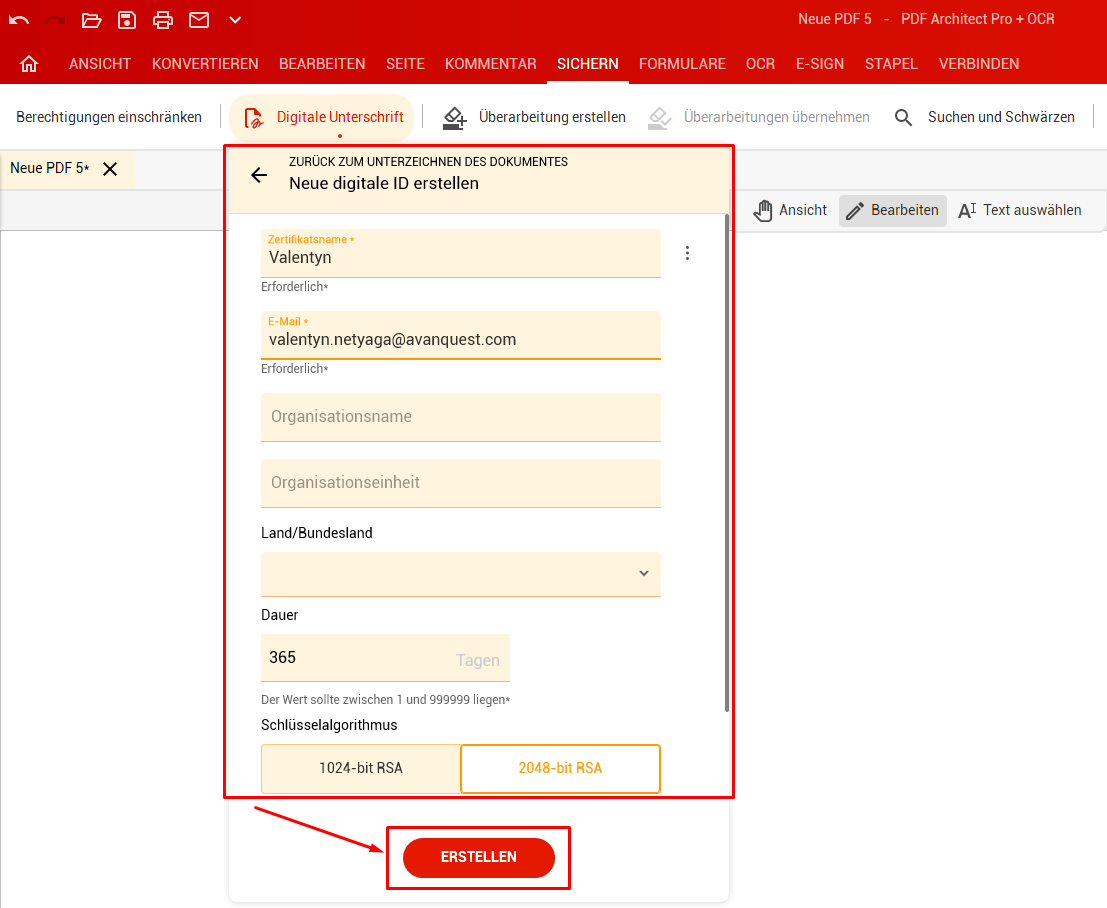Switch to the OCR tab

click(x=760, y=64)
